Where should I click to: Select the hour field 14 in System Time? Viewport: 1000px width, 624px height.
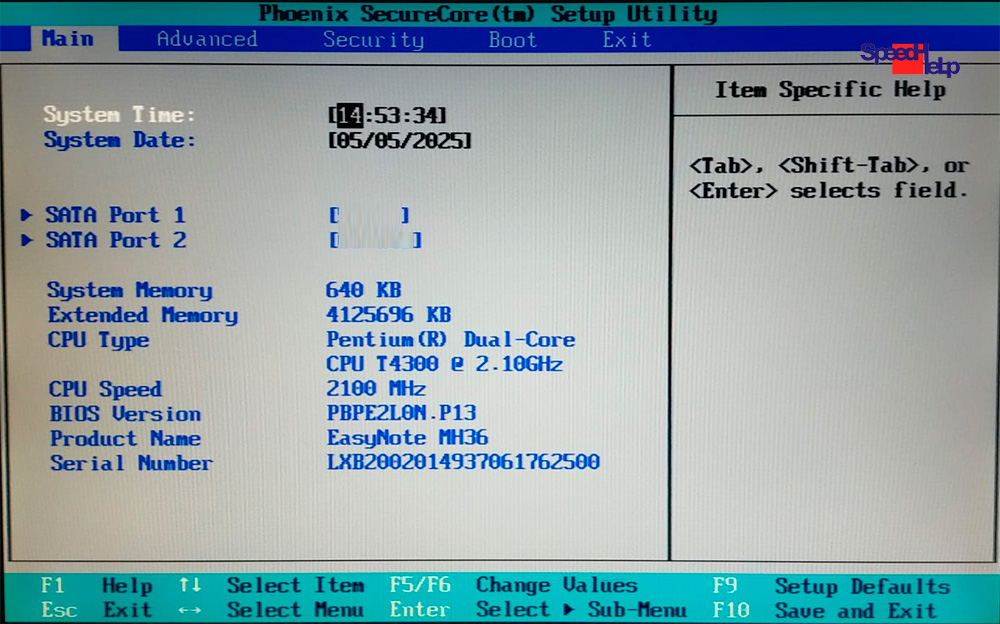349,115
